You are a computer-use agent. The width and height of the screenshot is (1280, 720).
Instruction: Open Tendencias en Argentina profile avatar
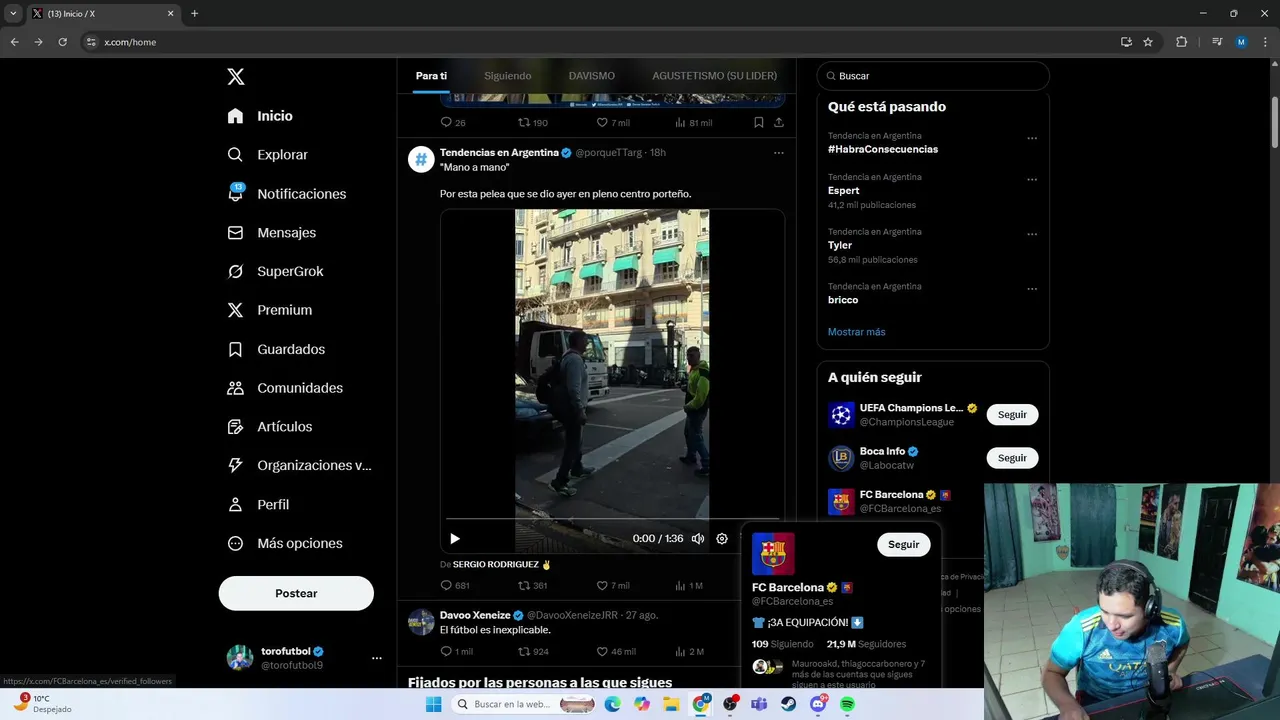(421, 159)
